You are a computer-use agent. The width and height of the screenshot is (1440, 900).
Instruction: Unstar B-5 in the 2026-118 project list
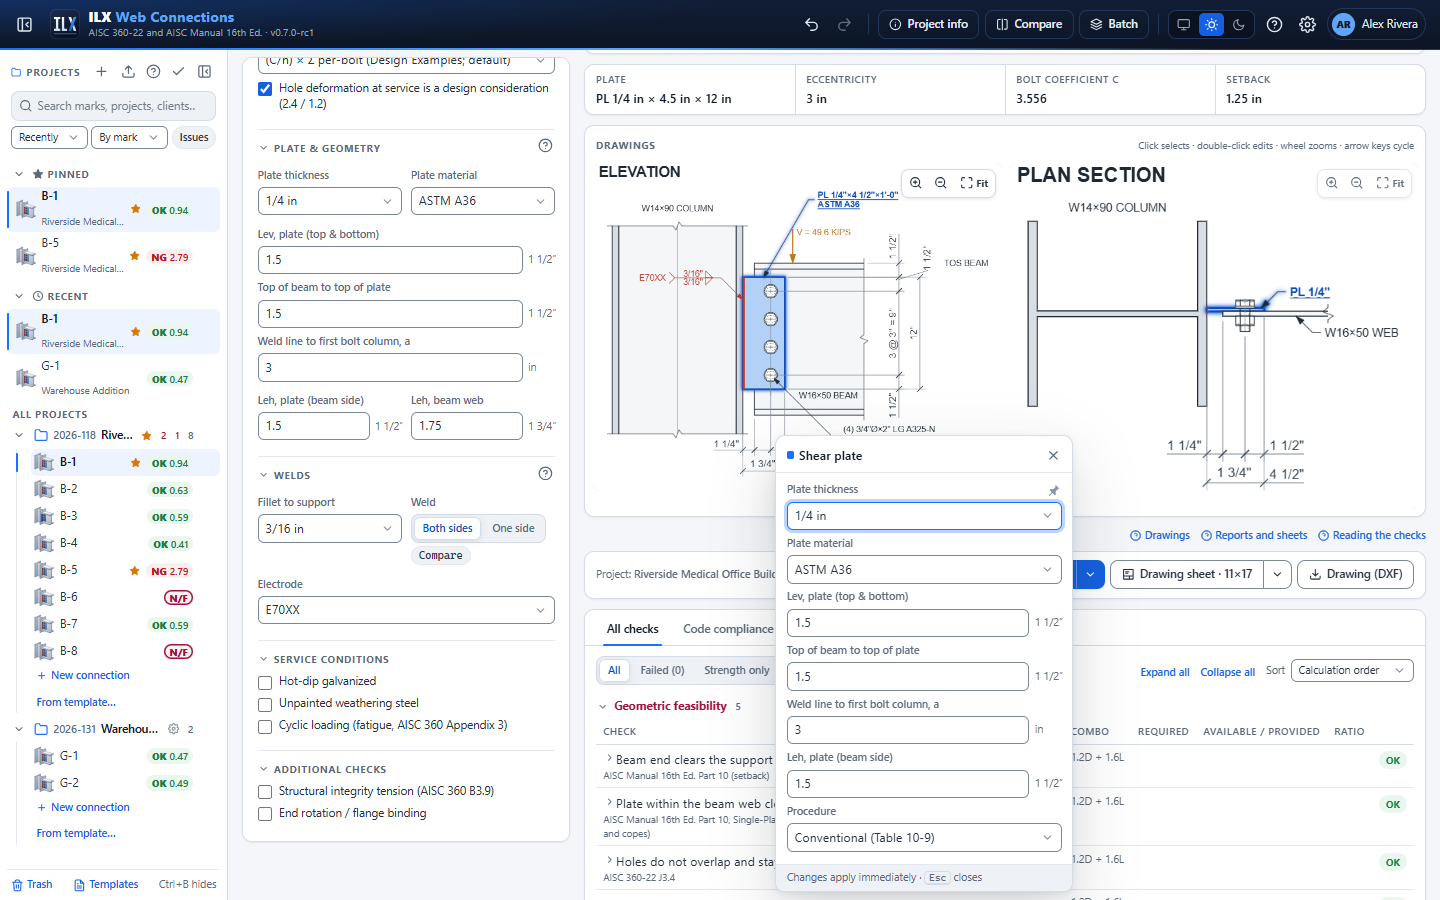pos(134,571)
